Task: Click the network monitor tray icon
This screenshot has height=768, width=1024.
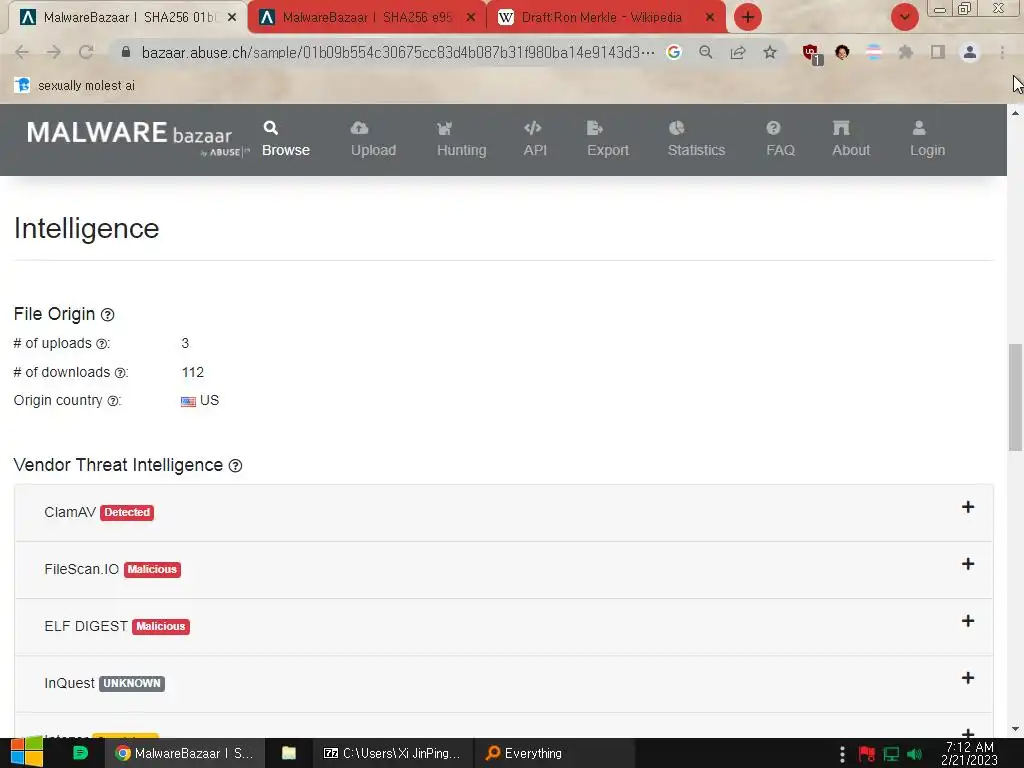Action: point(891,754)
